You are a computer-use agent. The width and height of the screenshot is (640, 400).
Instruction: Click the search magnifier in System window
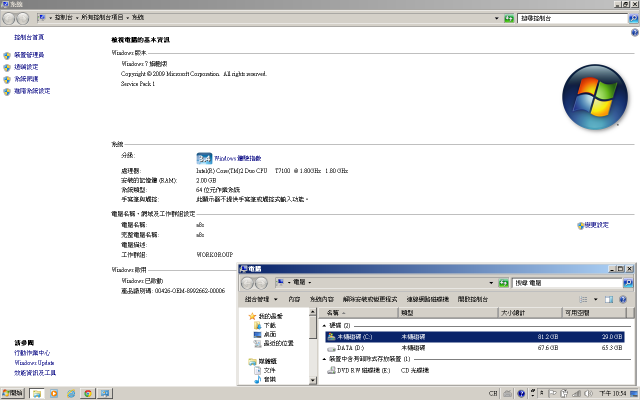pos(633,18)
